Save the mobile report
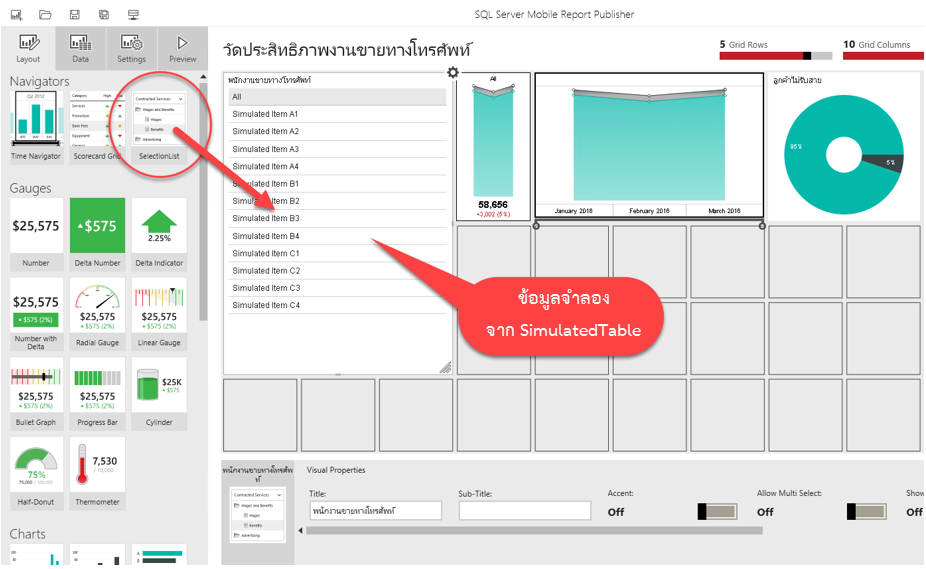 click(75, 15)
